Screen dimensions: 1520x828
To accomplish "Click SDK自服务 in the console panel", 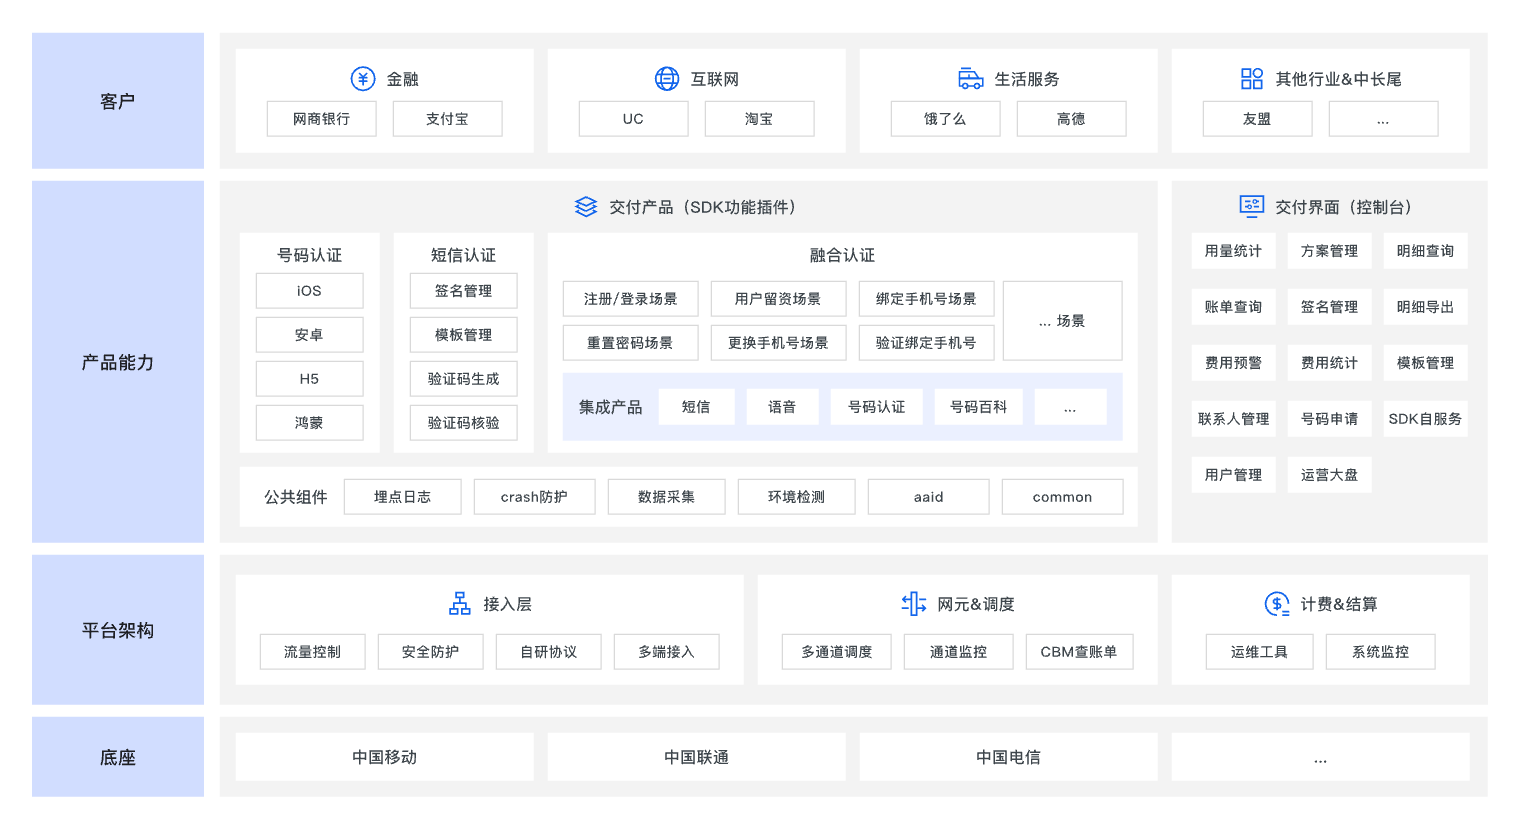I will pyautogui.click(x=1425, y=419).
